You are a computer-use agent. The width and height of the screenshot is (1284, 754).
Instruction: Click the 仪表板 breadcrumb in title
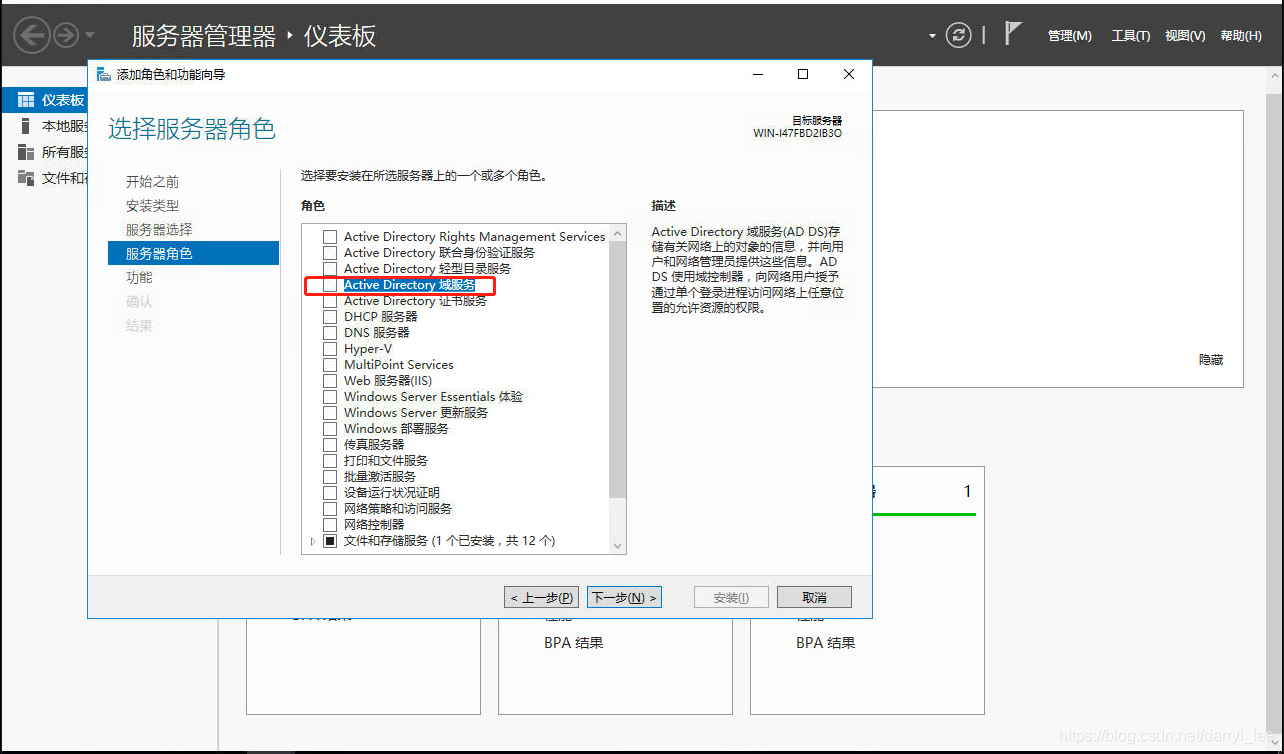(x=340, y=36)
